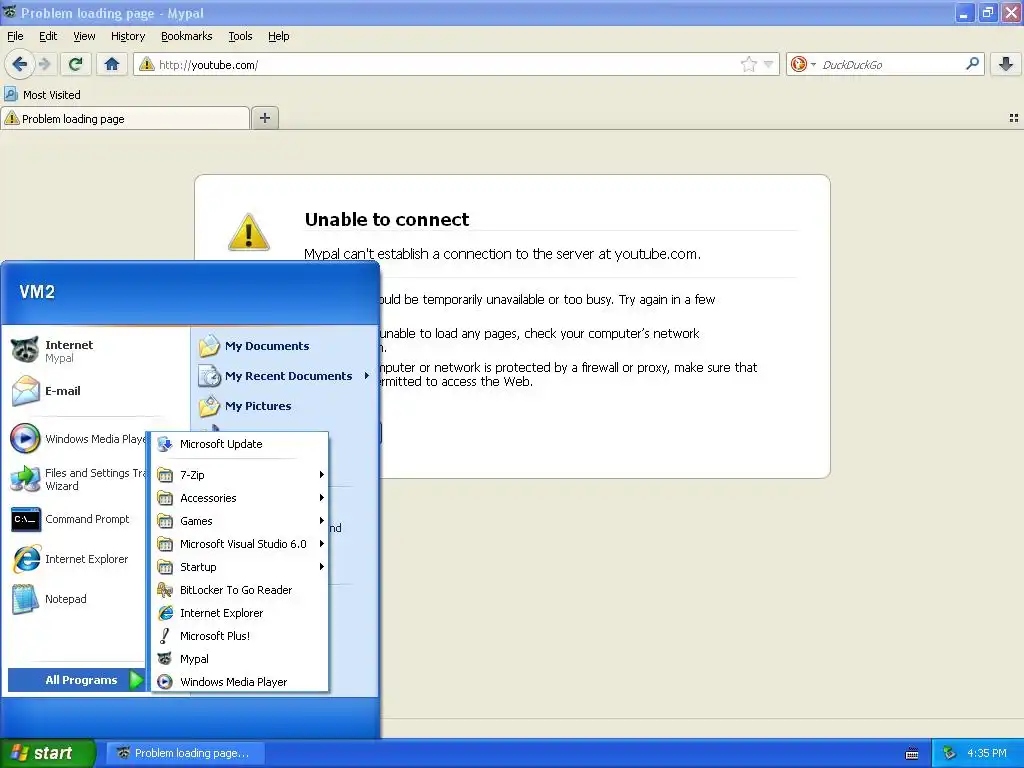Click the browser Back arrow button

(x=19, y=64)
